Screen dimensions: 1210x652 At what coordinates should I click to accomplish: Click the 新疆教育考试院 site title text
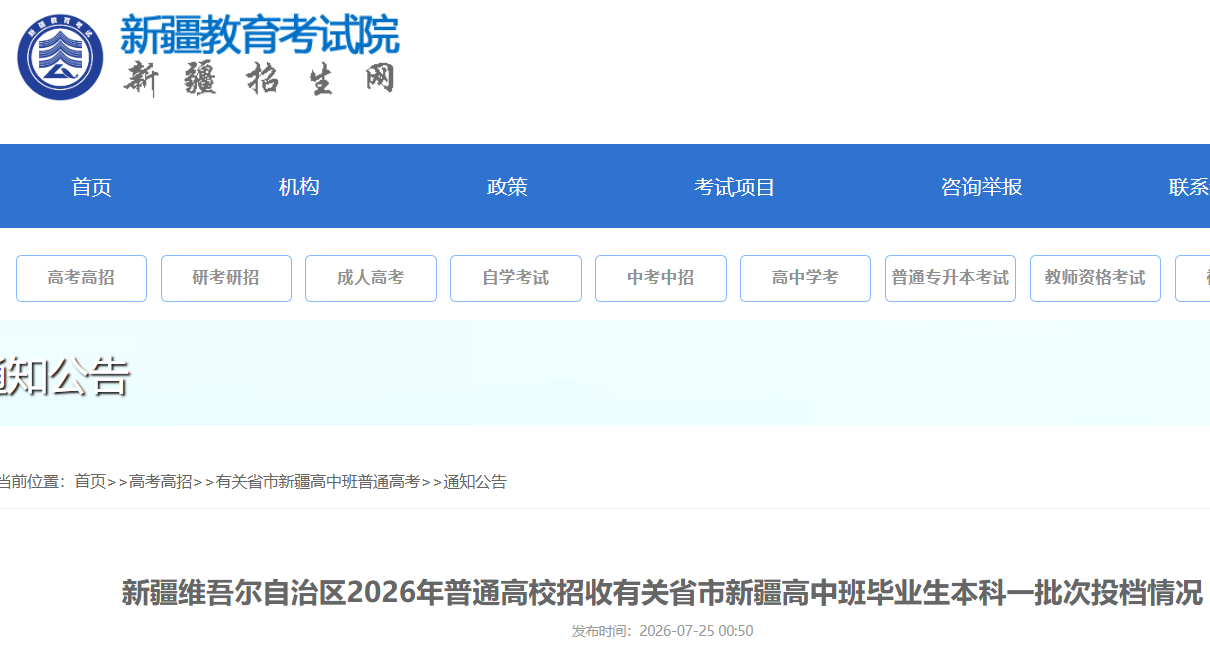click(x=260, y=35)
